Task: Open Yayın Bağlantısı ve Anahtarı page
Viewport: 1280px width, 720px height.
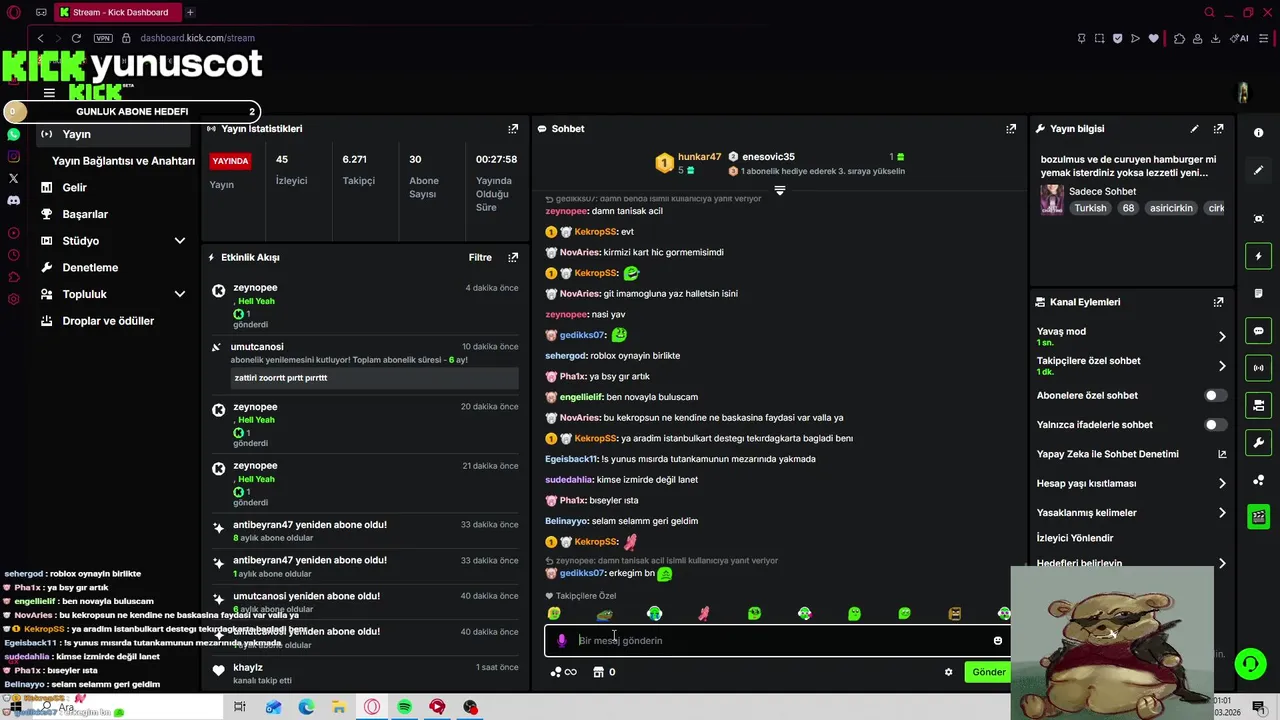Action: point(123,161)
